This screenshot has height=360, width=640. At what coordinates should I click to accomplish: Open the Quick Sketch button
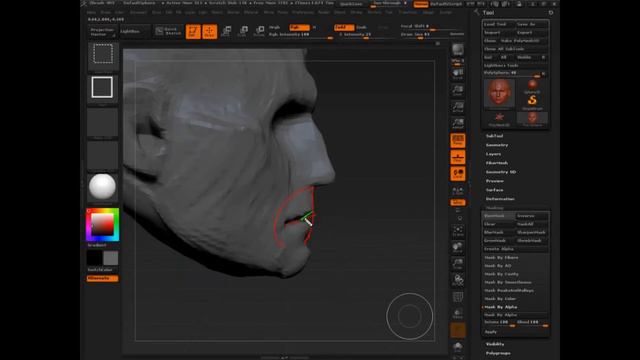tap(168, 31)
